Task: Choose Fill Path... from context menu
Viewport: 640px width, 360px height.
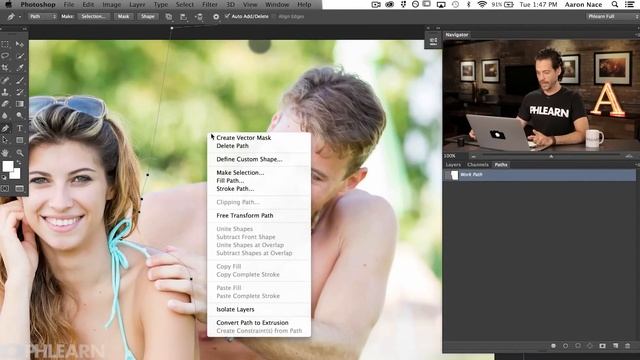Action: coord(230,181)
